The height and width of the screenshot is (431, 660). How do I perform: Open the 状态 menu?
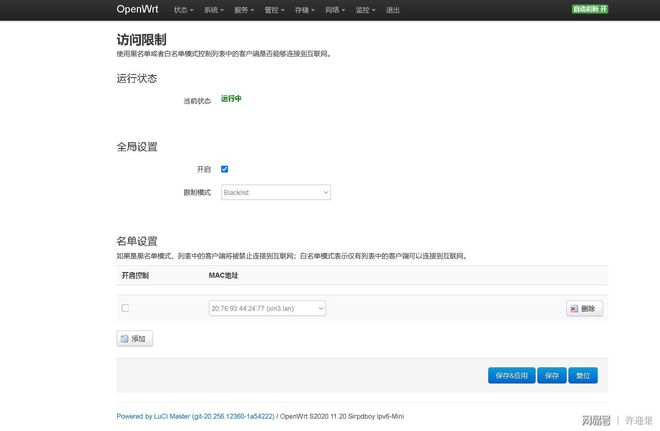pyautogui.click(x=184, y=10)
